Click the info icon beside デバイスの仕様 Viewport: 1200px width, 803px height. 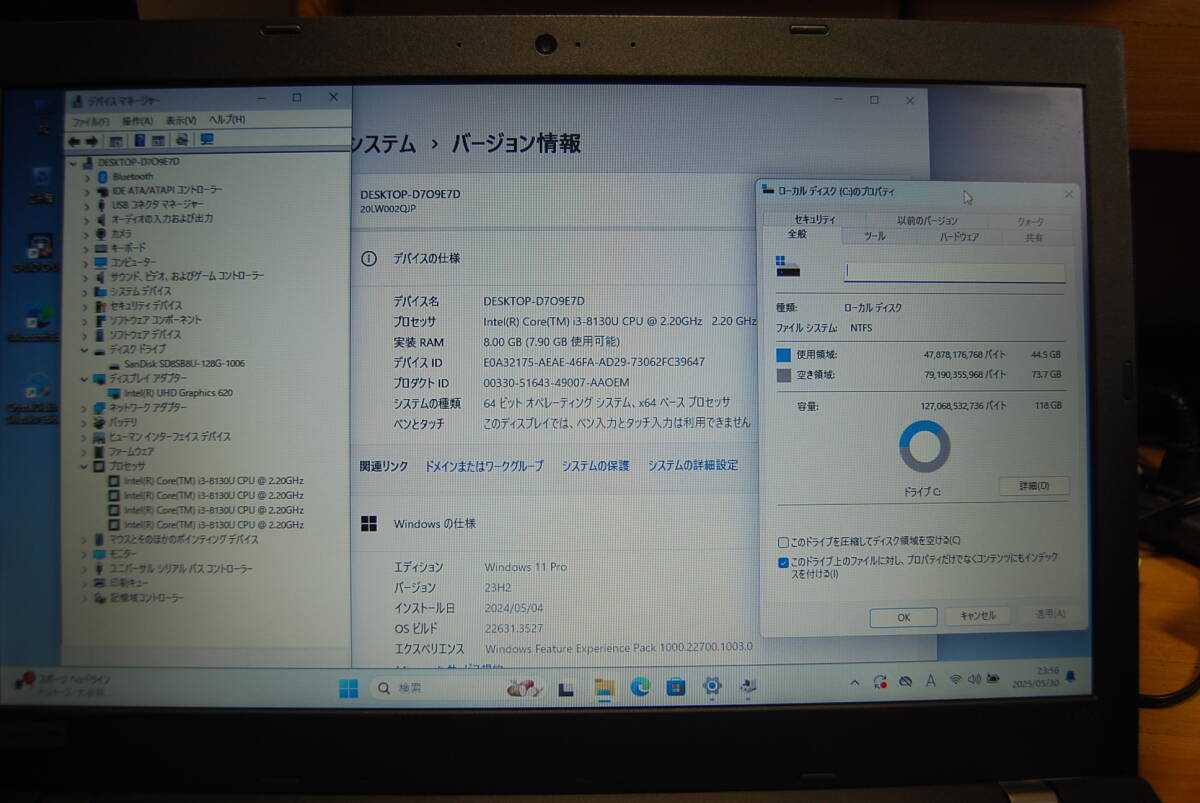(x=369, y=258)
